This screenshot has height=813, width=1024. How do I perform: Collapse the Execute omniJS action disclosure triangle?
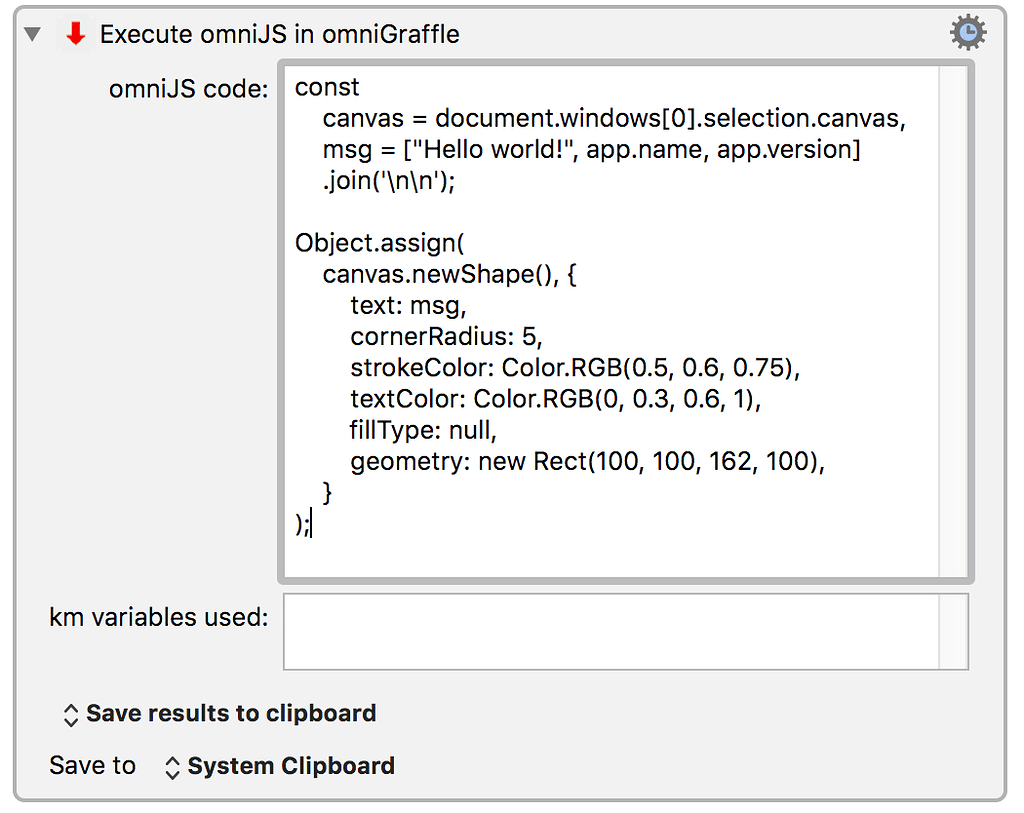[33, 32]
